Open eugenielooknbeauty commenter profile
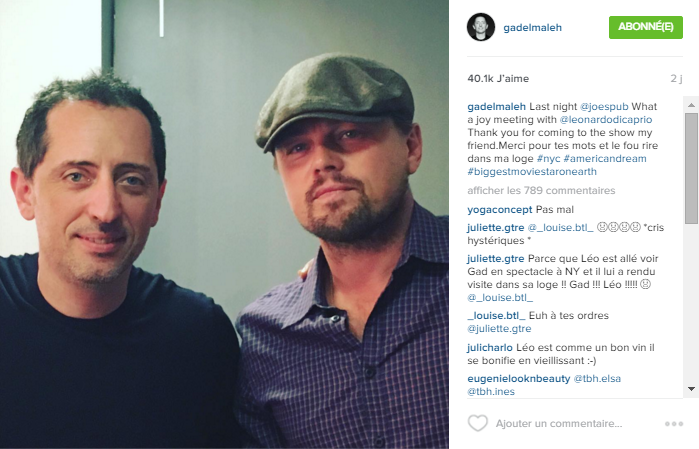 coord(518,379)
